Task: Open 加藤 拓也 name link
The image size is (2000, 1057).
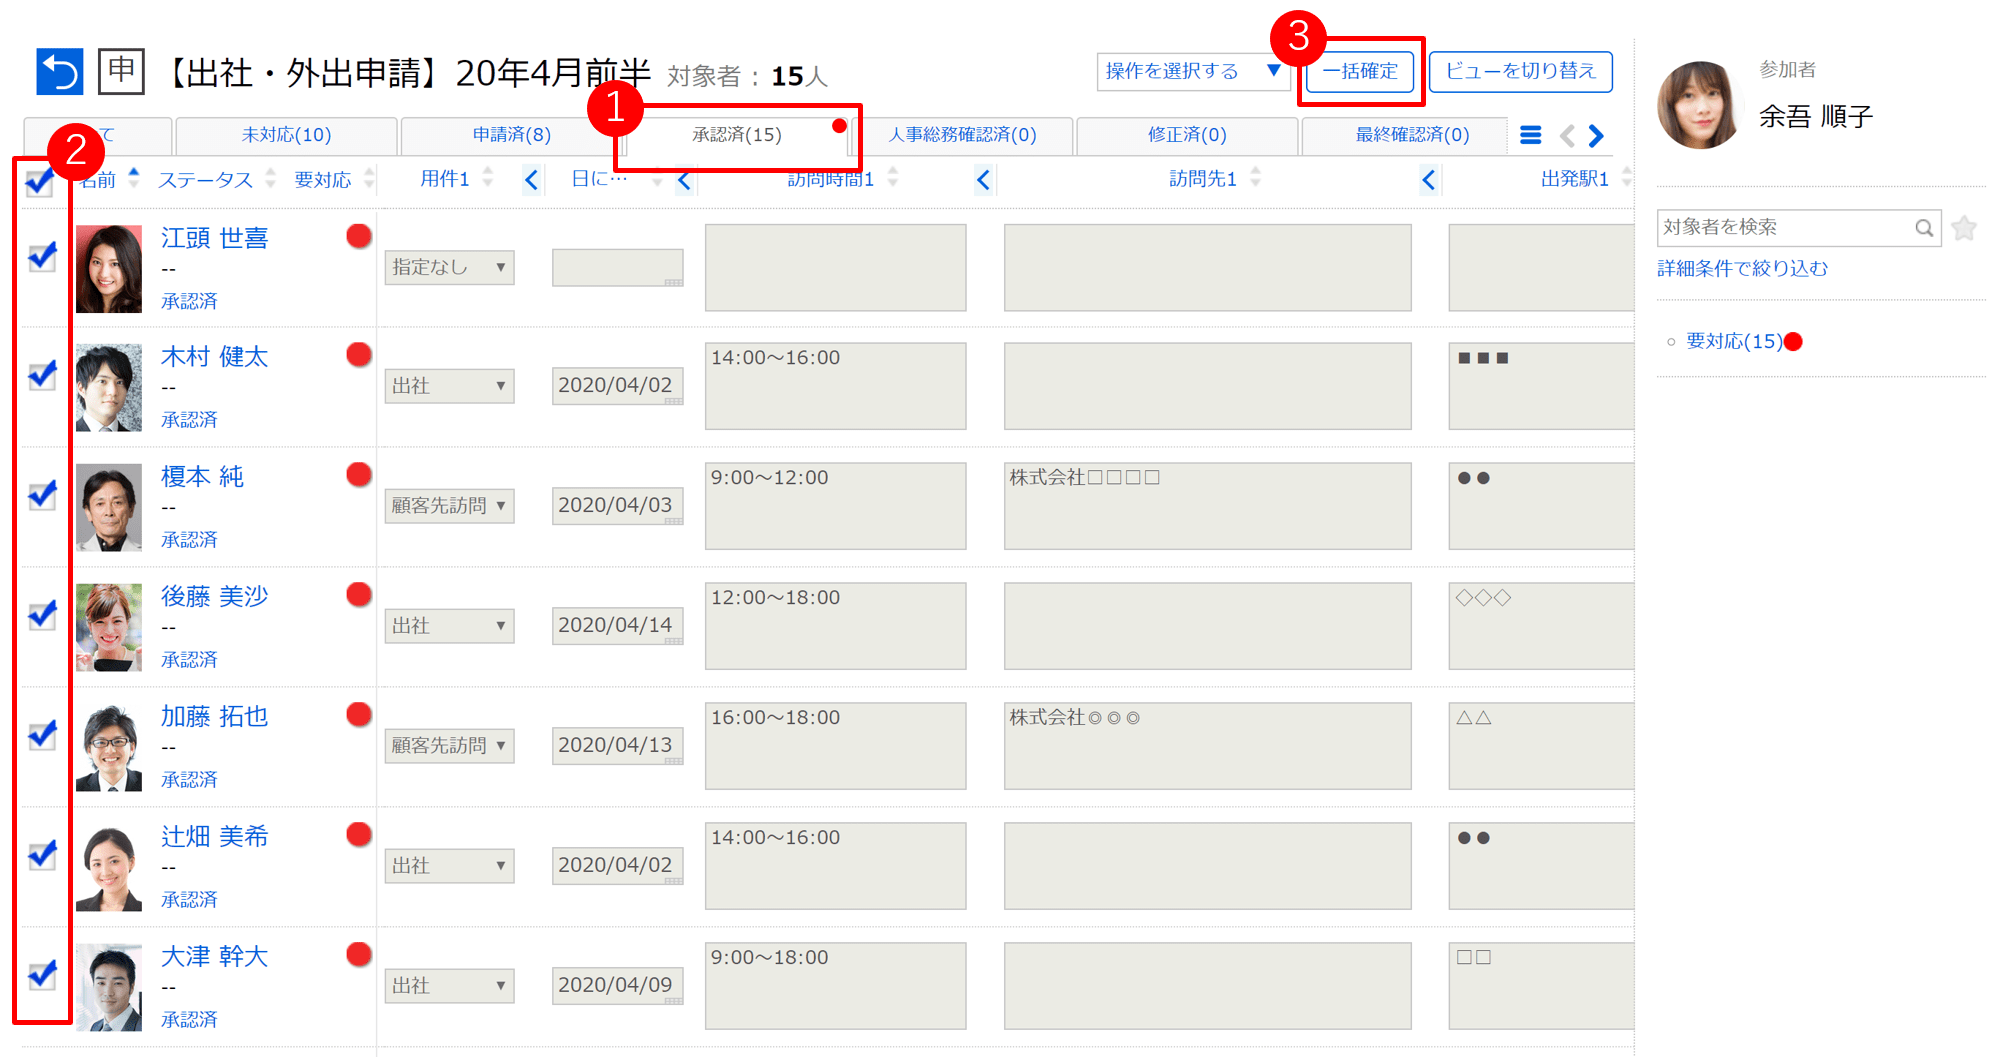Action: click(215, 716)
